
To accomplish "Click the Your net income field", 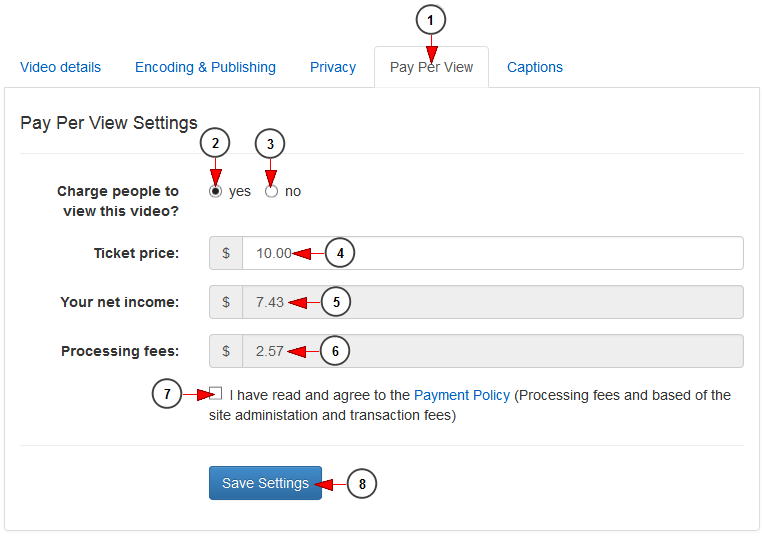I will (493, 302).
